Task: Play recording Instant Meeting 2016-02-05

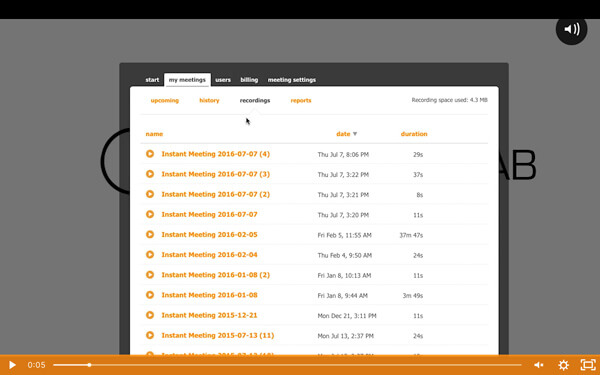Action: pos(150,234)
